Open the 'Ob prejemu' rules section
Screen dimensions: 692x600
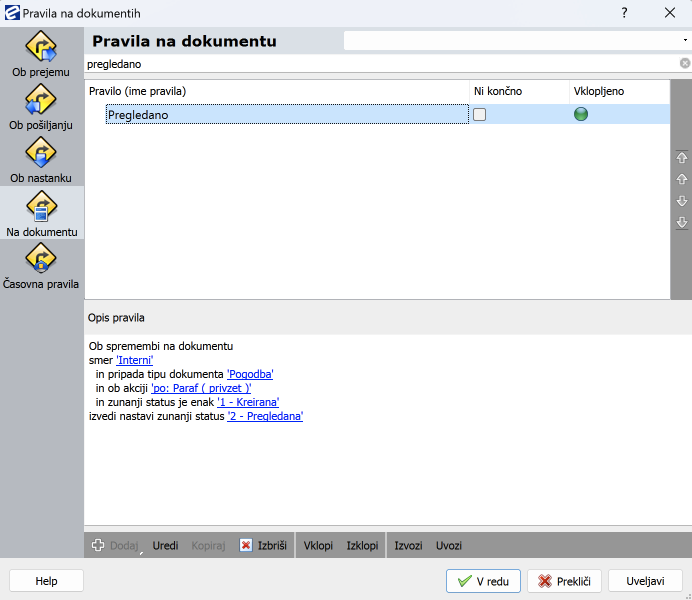(41, 54)
